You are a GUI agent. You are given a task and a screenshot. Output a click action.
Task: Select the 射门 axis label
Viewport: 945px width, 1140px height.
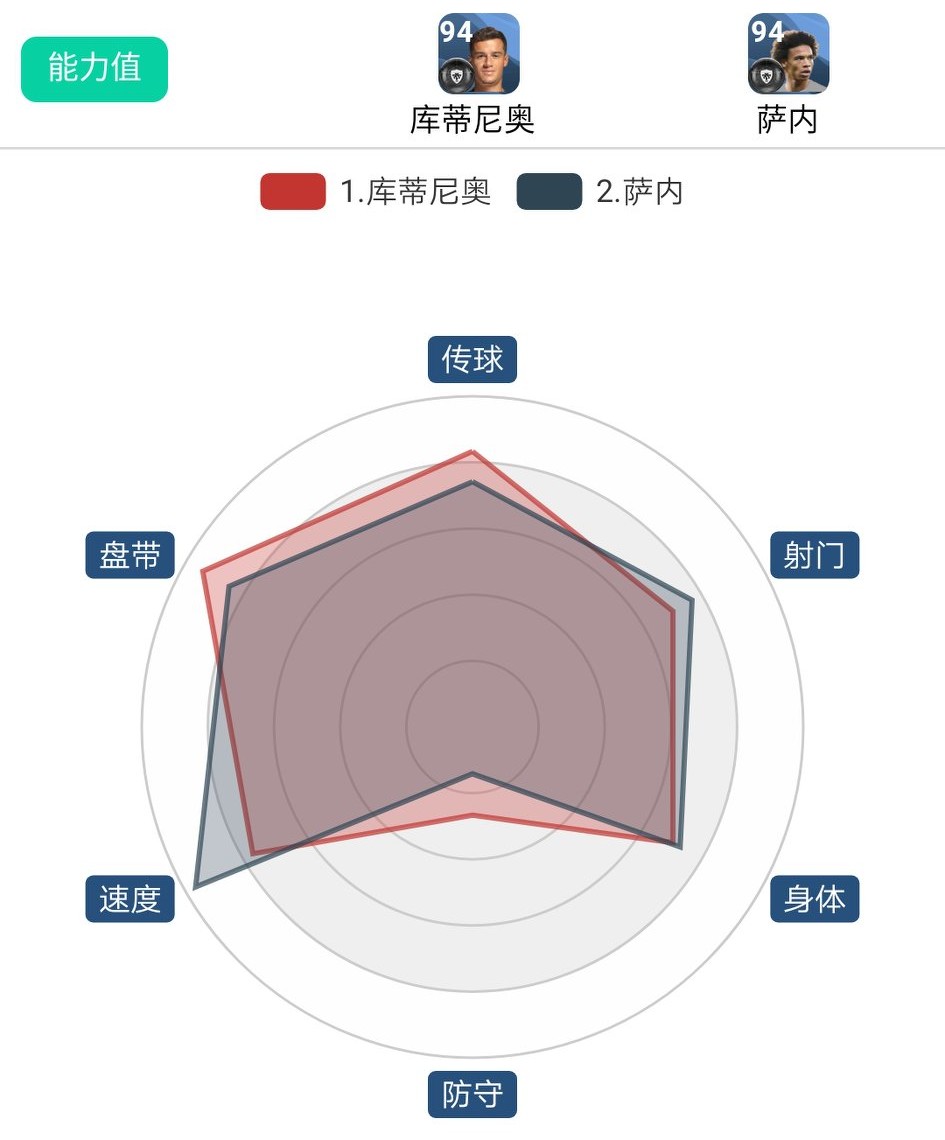(x=814, y=555)
